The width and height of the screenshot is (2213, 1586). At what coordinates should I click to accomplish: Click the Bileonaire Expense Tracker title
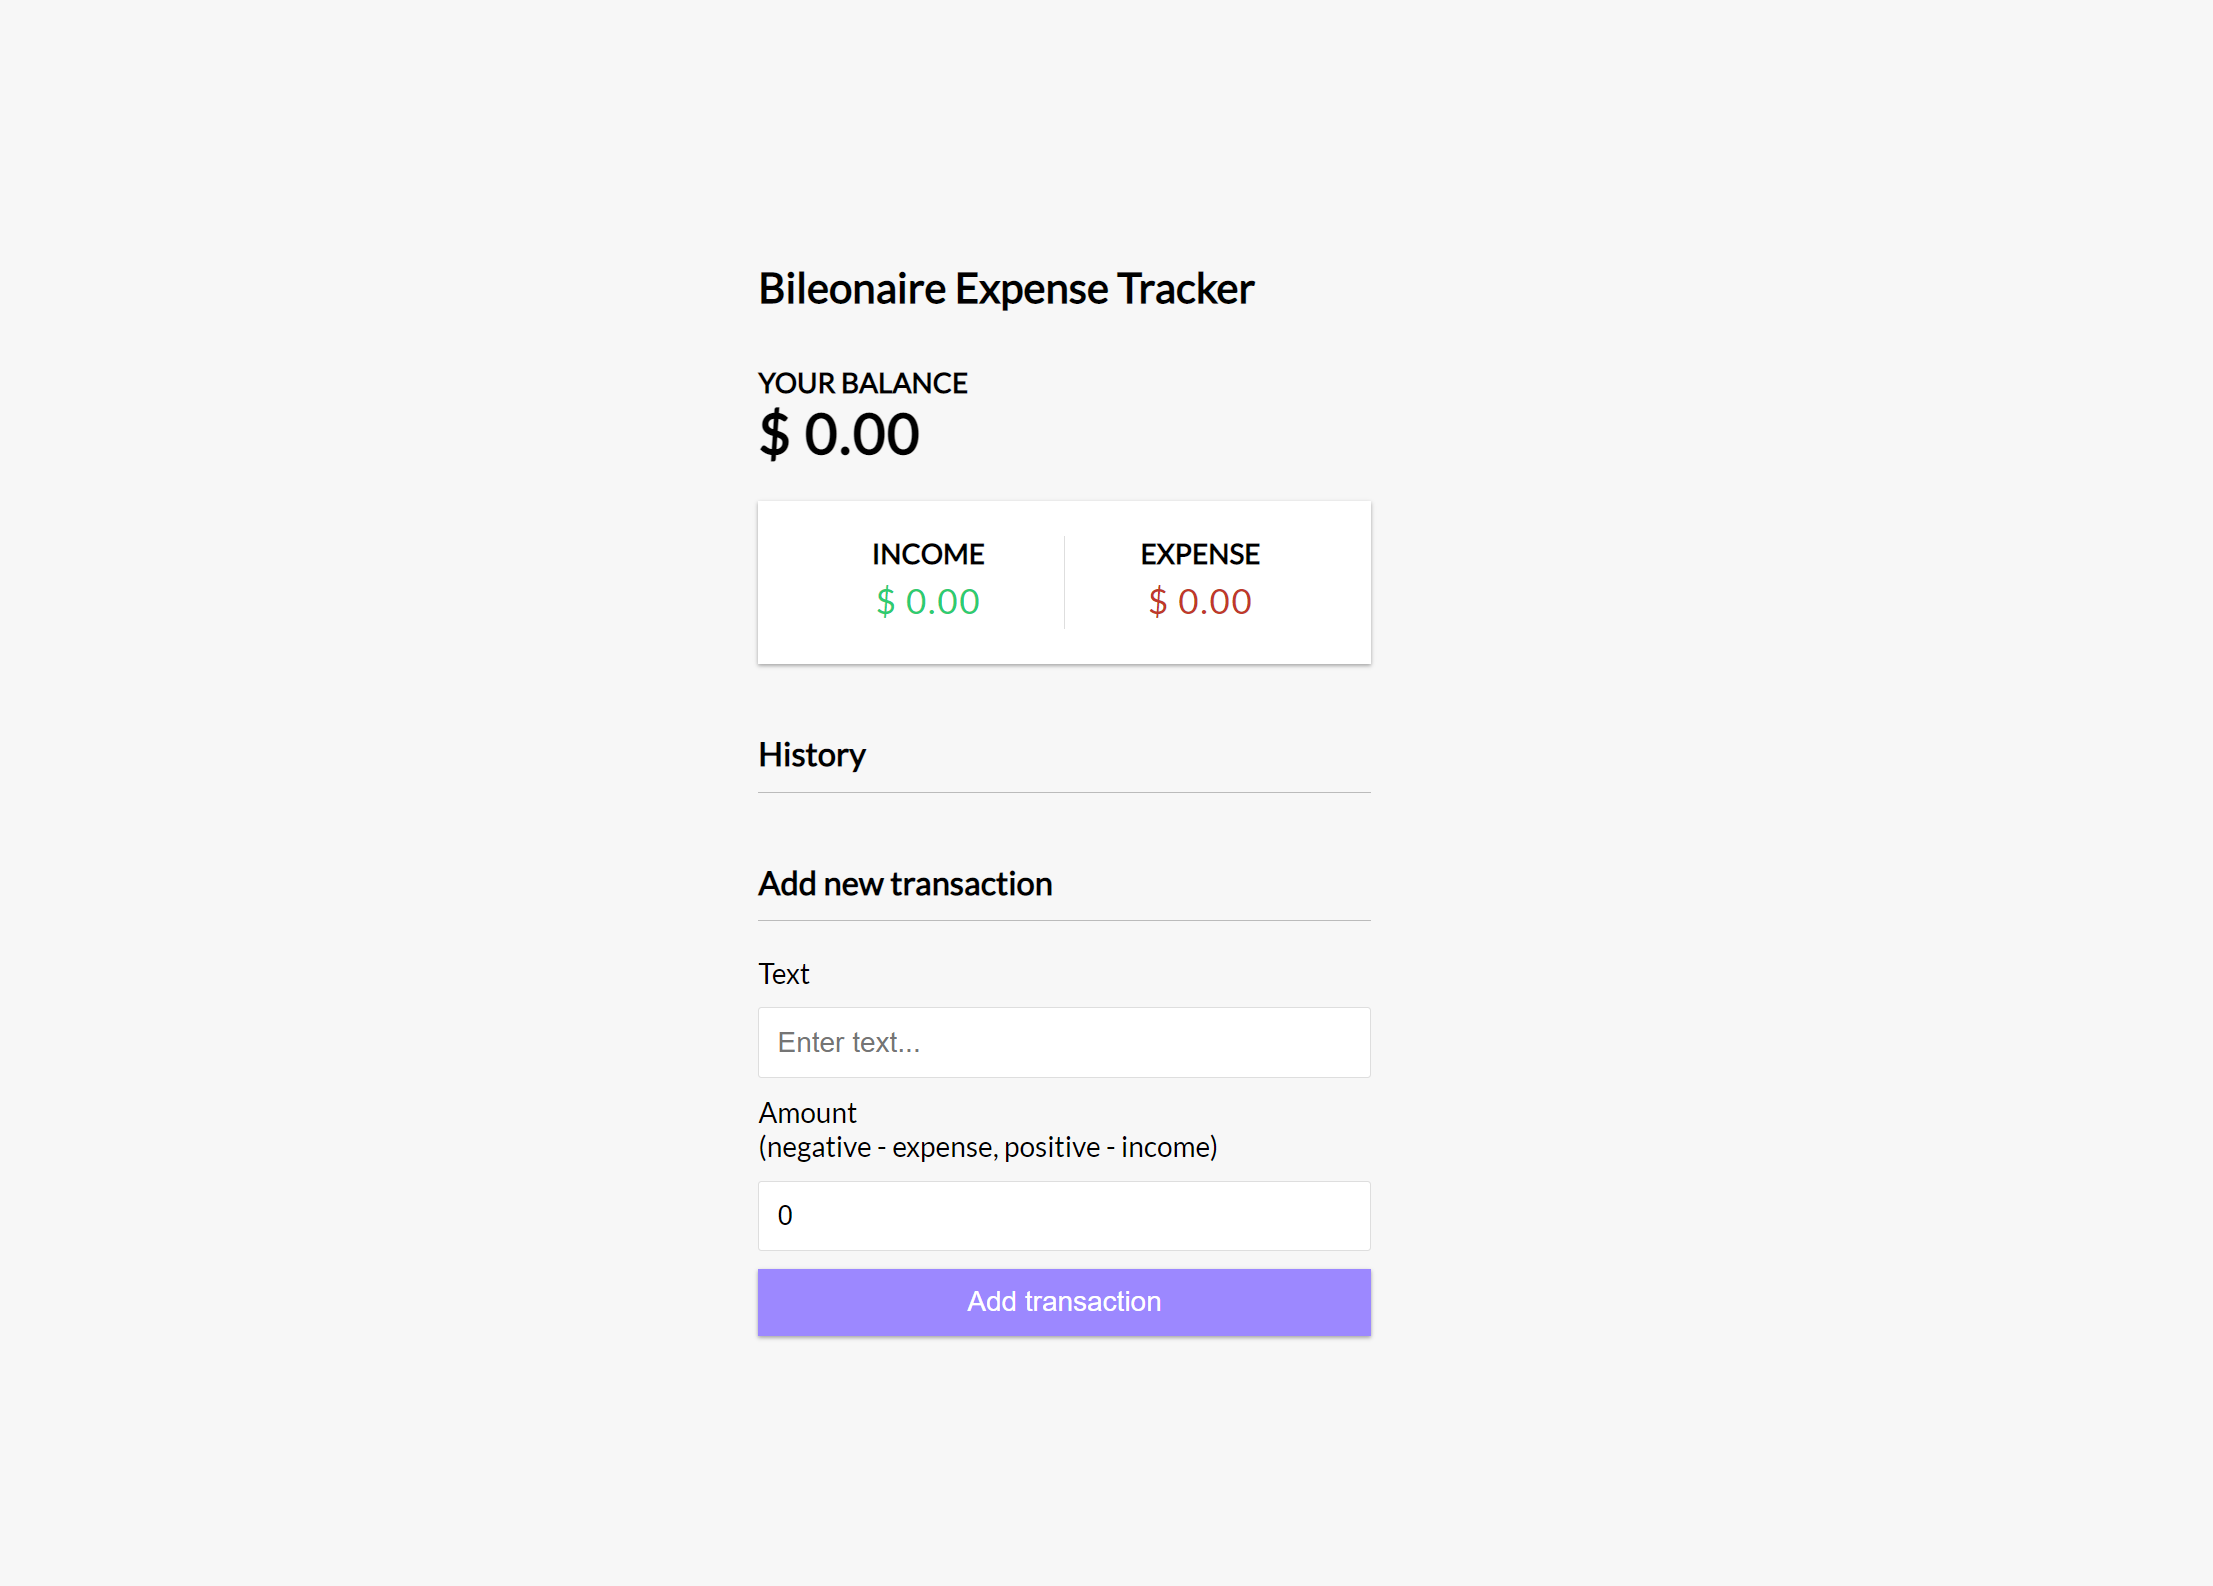click(x=1005, y=289)
